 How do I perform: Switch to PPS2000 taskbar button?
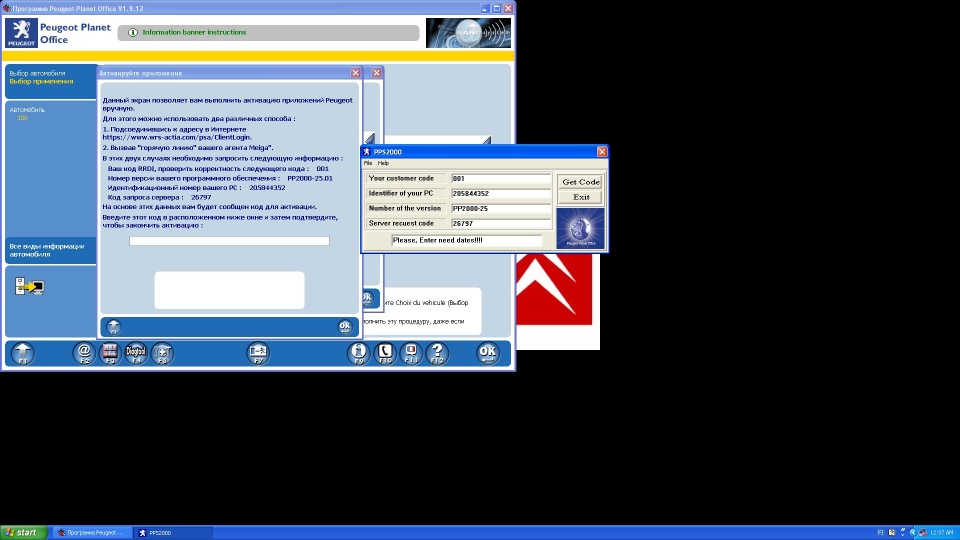(x=173, y=533)
